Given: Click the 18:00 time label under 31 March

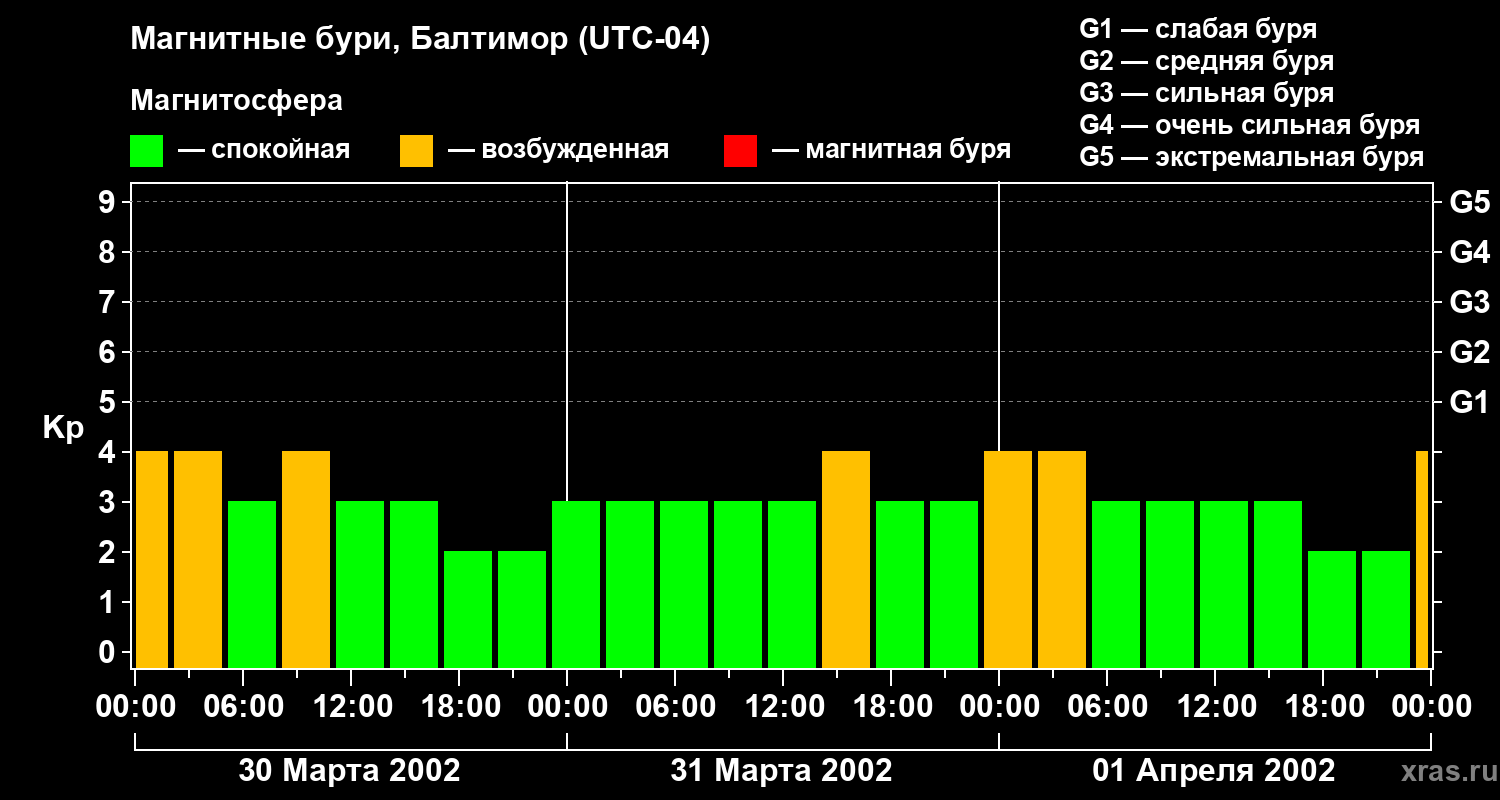Looking at the screenshot, I should point(891,707).
